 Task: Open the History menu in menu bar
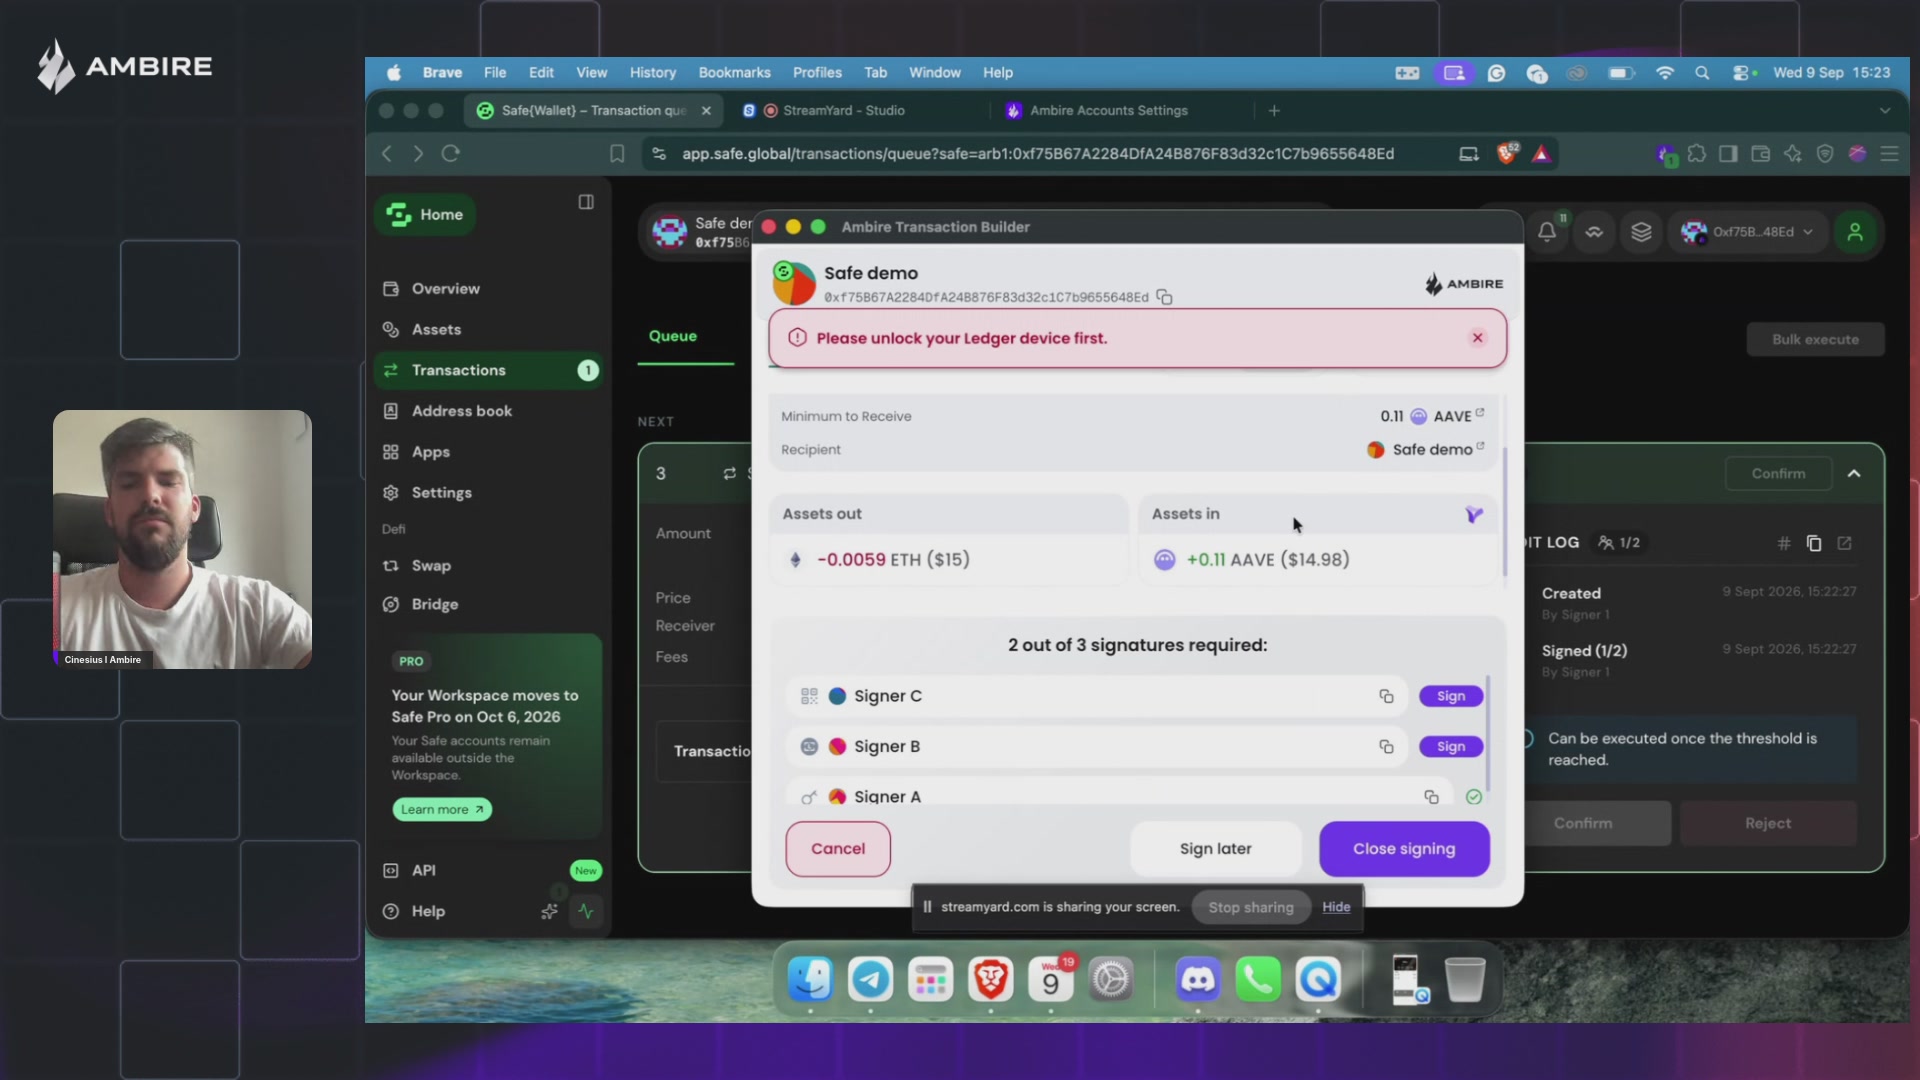(x=652, y=73)
